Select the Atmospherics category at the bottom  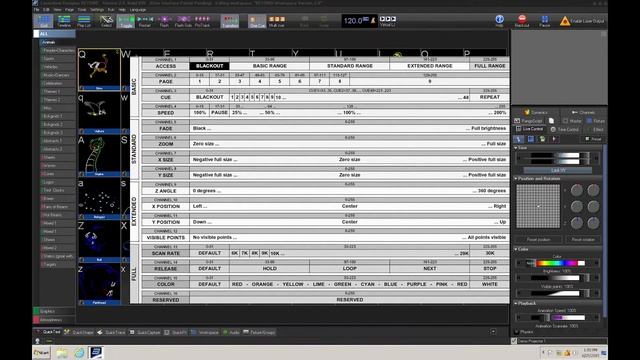54,320
